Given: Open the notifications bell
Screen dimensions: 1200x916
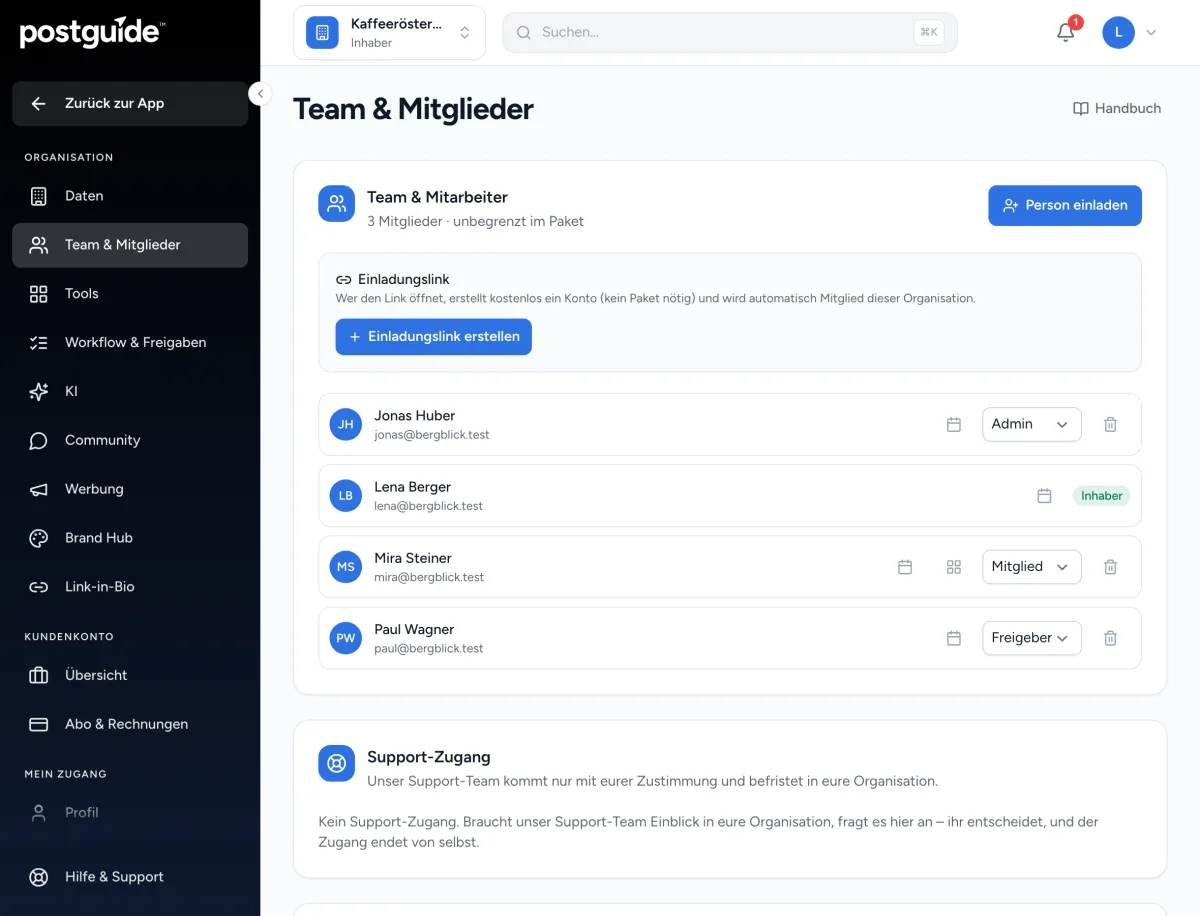Looking at the screenshot, I should (x=1066, y=32).
